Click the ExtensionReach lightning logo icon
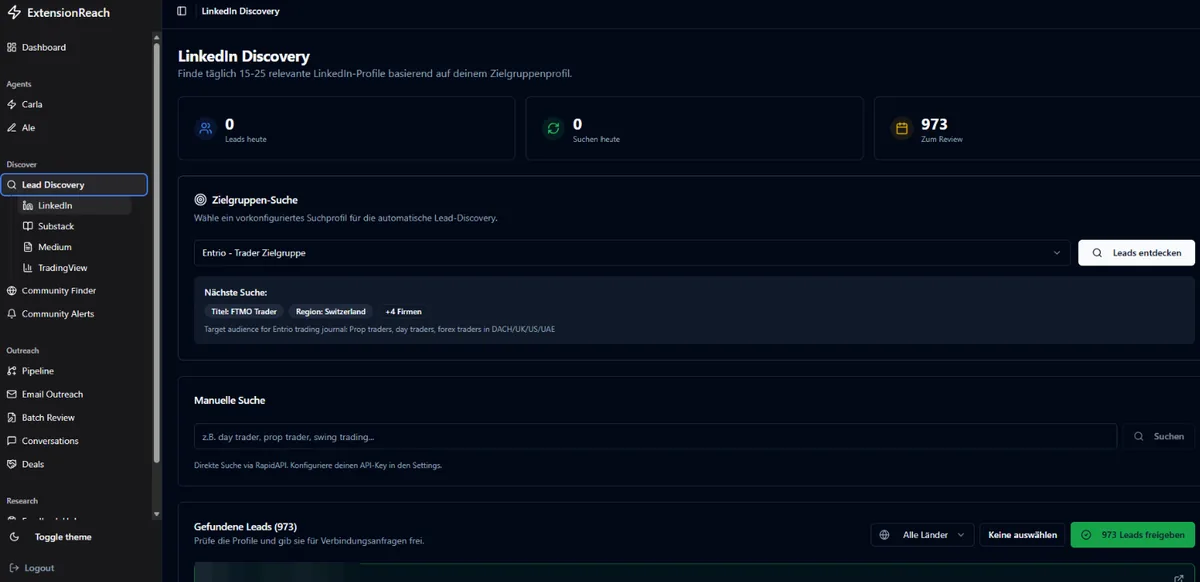The image size is (1200, 582). [13, 13]
